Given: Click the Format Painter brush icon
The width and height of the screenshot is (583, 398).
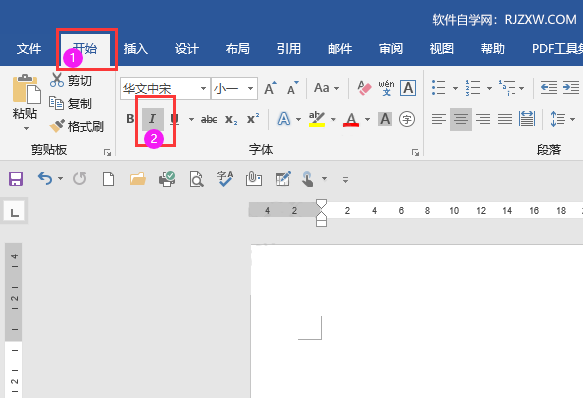Looking at the screenshot, I should click(57, 126).
